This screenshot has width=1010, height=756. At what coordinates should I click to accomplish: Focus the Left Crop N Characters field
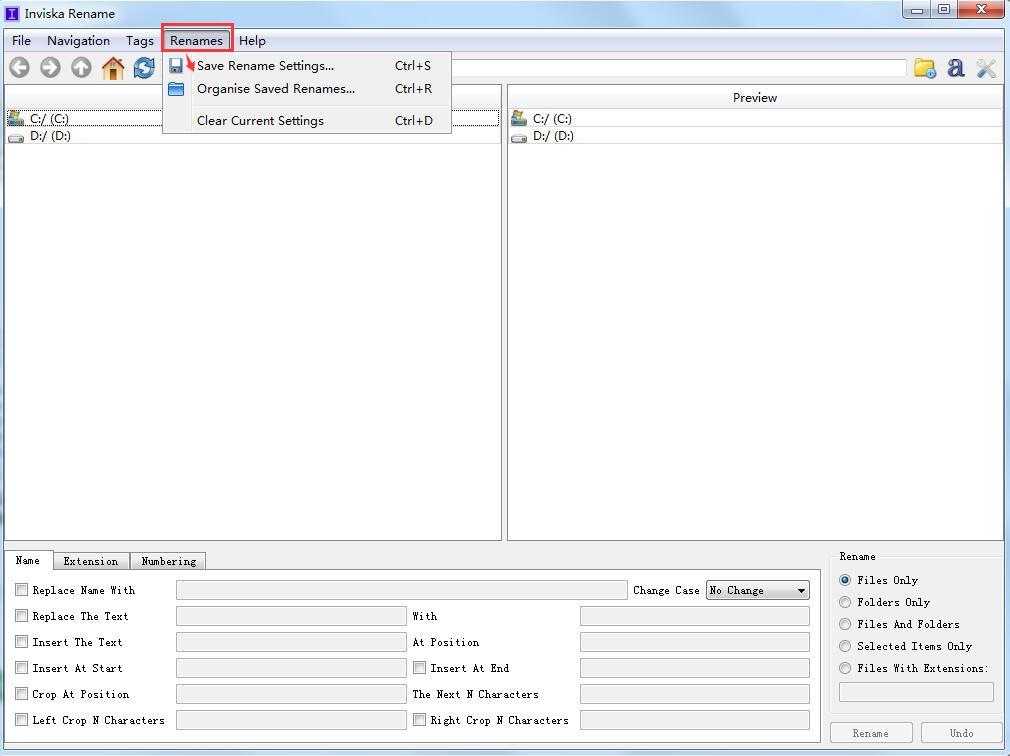[291, 719]
